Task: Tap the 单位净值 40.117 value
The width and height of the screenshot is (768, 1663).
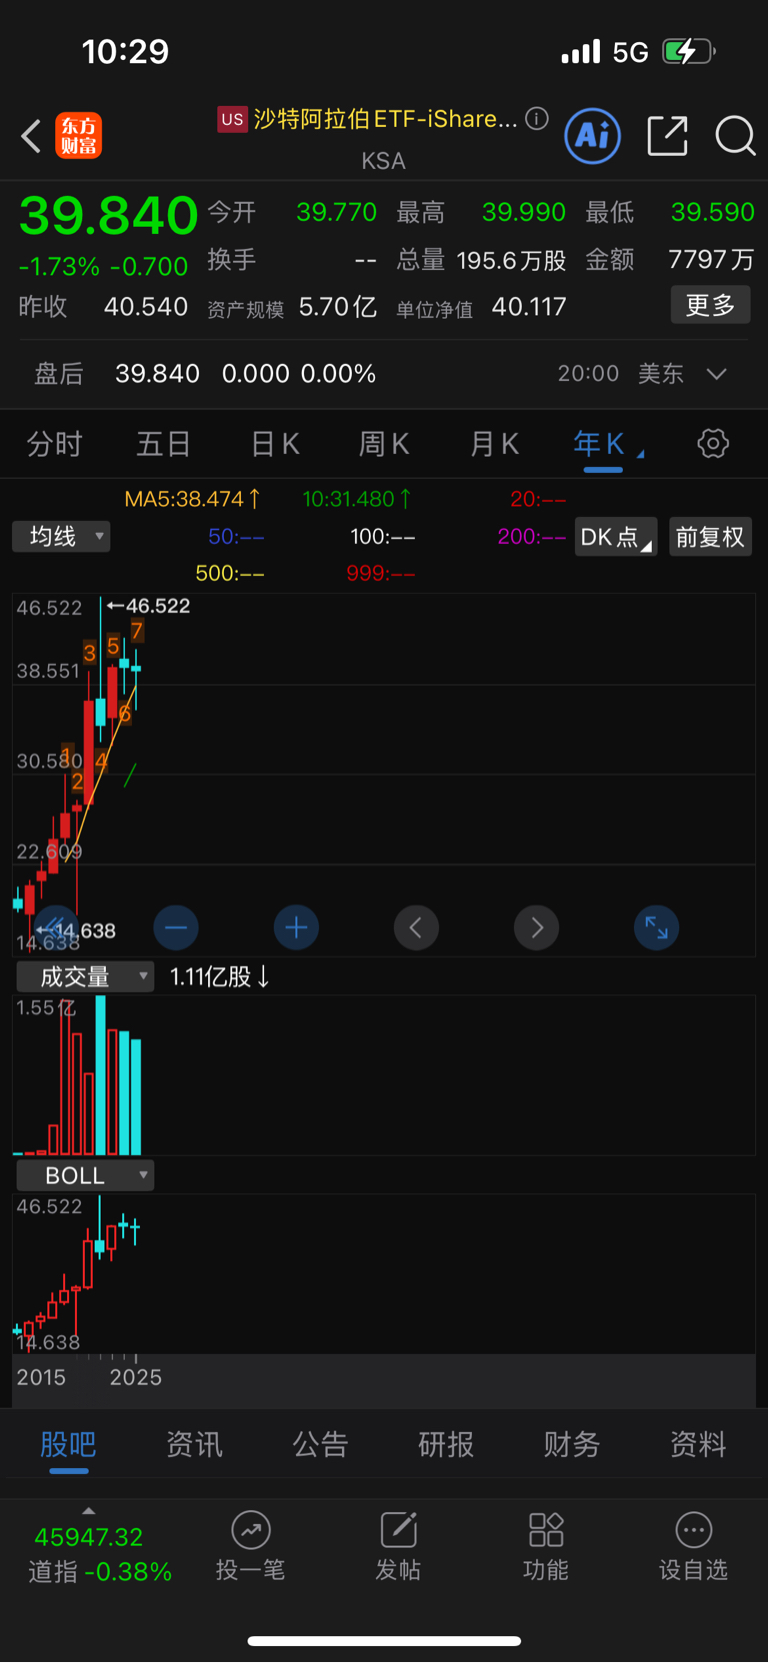Action: [482, 307]
